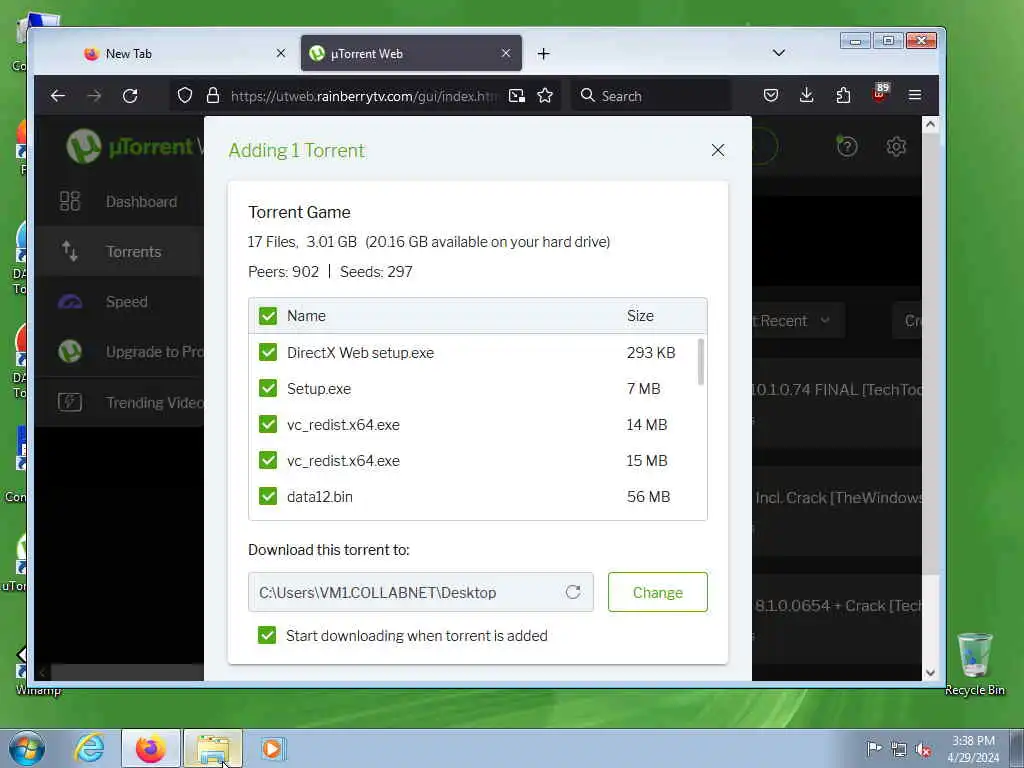Image resolution: width=1024 pixels, height=768 pixels.
Task: Close the New Tab browser tab
Action: click(281, 53)
